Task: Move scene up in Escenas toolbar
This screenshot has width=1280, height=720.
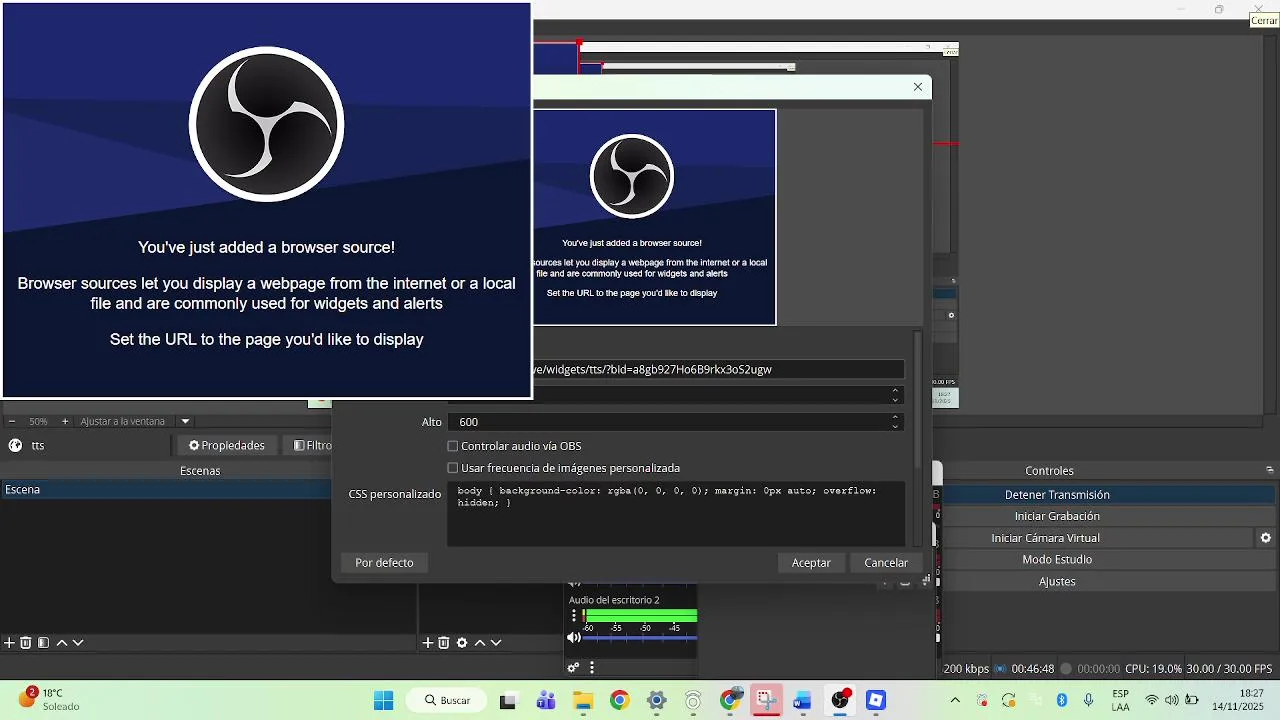Action: click(61, 643)
